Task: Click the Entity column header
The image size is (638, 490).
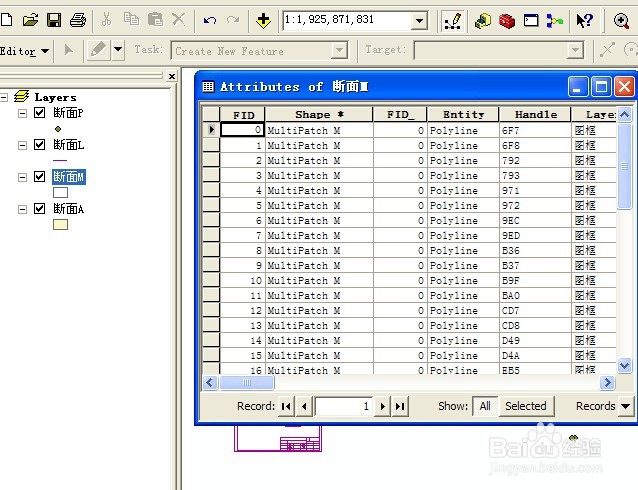Action: coord(463,115)
